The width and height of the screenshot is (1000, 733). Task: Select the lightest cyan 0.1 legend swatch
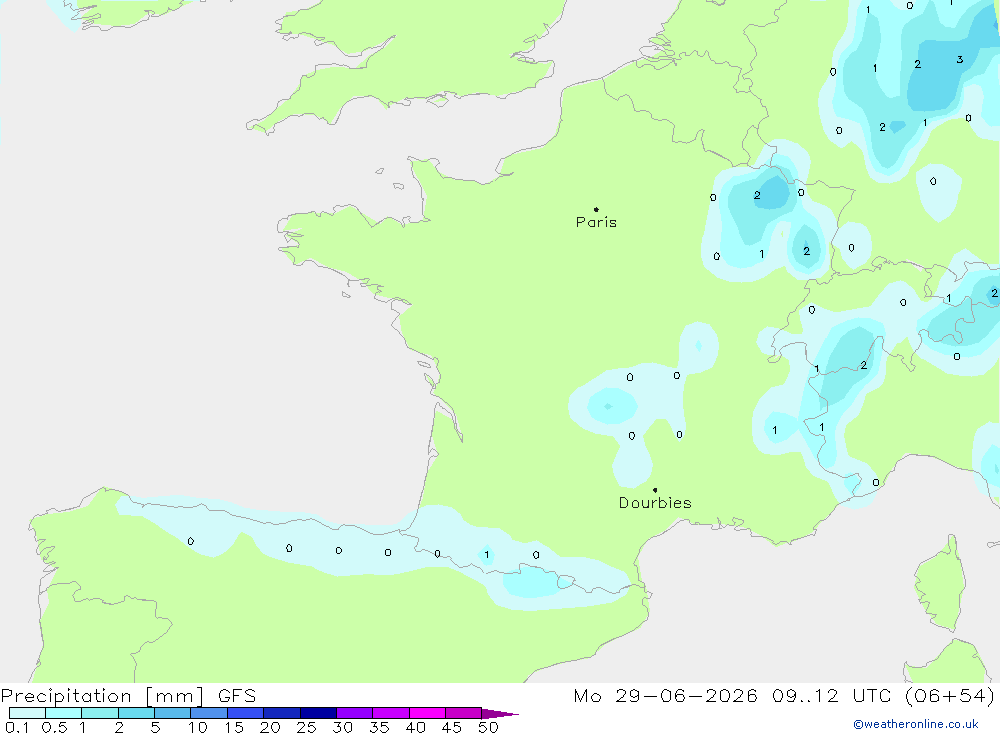pyautogui.click(x=27, y=713)
